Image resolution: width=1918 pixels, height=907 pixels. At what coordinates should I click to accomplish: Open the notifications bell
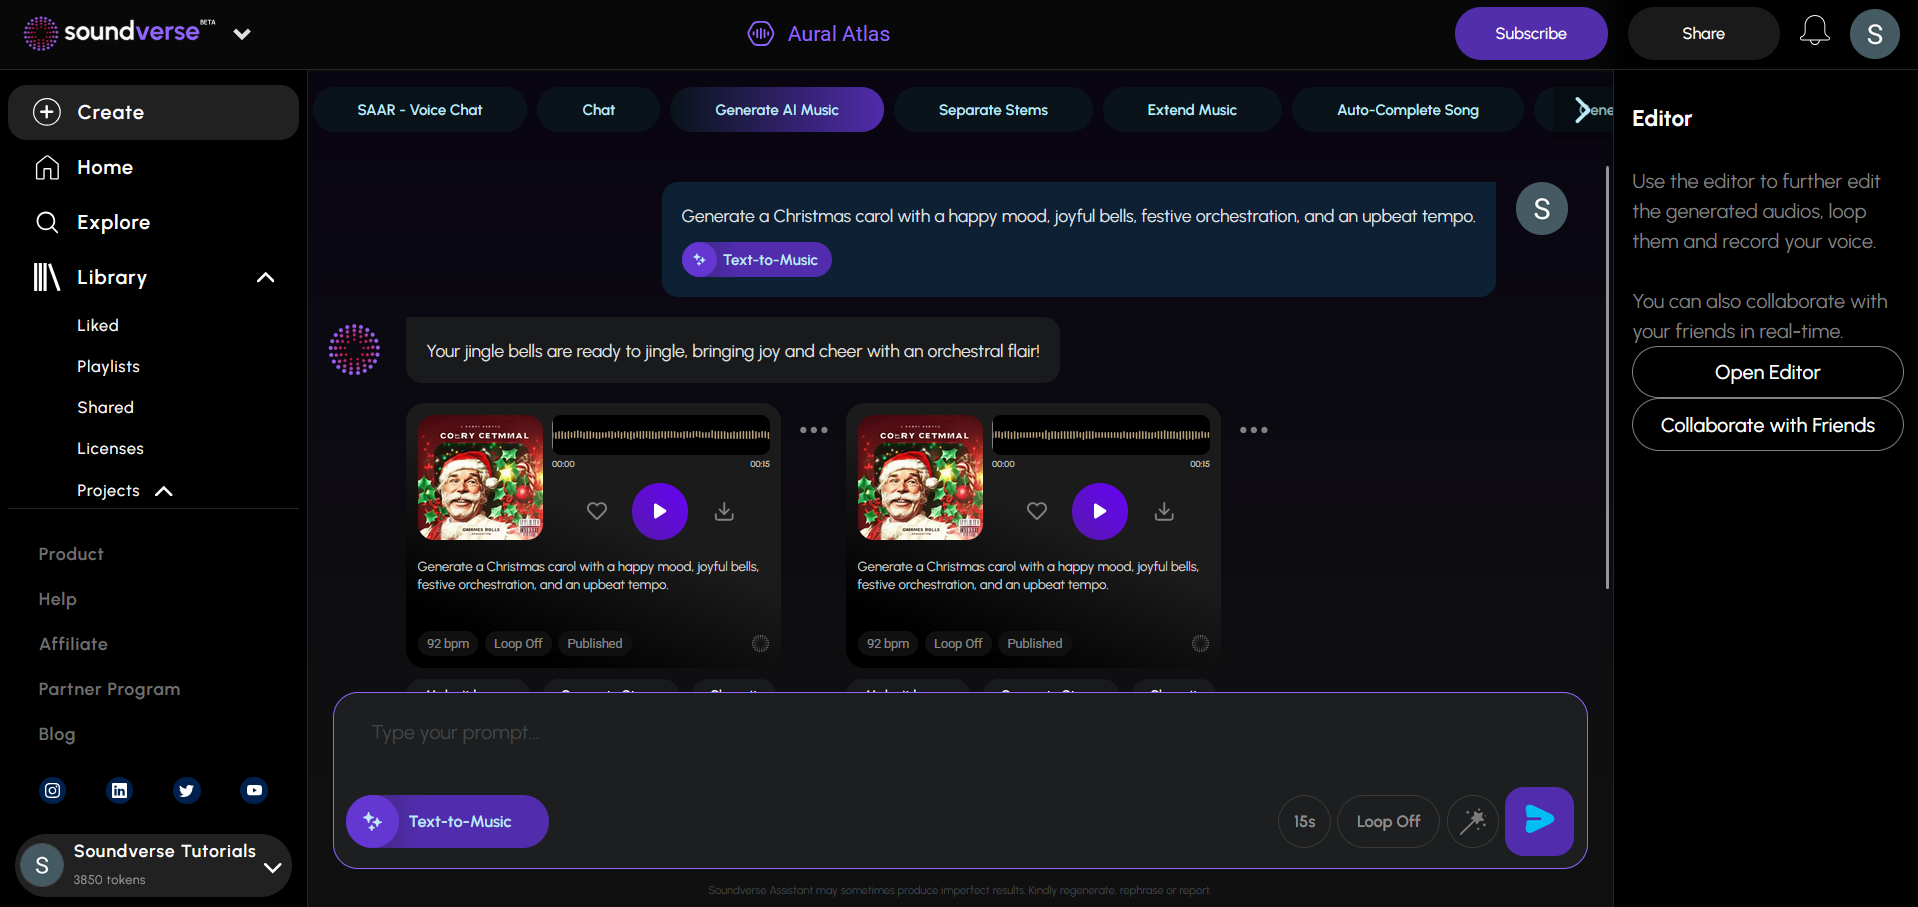1814,31
